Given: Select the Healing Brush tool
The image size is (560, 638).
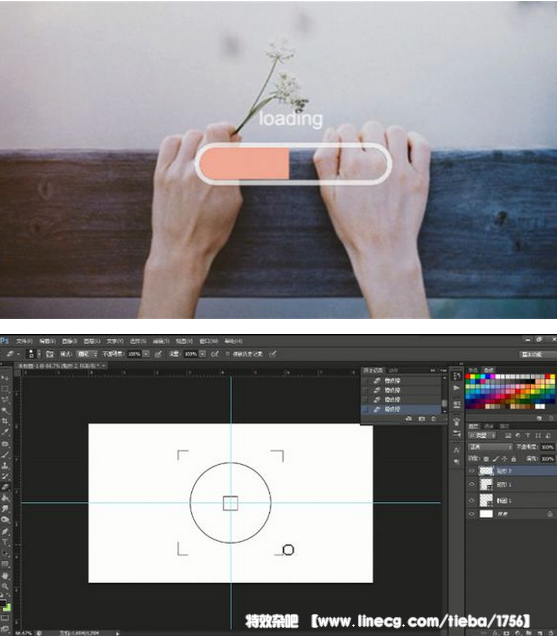Looking at the screenshot, I should click(x=5, y=444).
